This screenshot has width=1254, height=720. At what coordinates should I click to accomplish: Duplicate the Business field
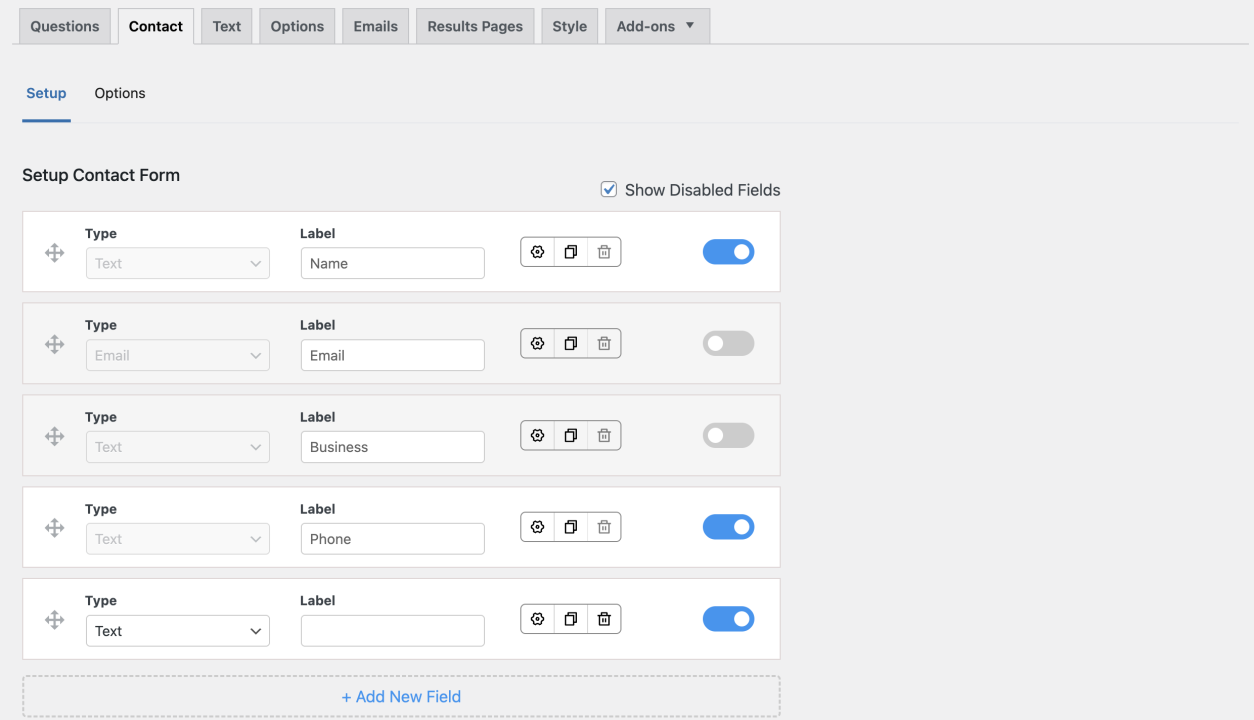[x=571, y=436]
